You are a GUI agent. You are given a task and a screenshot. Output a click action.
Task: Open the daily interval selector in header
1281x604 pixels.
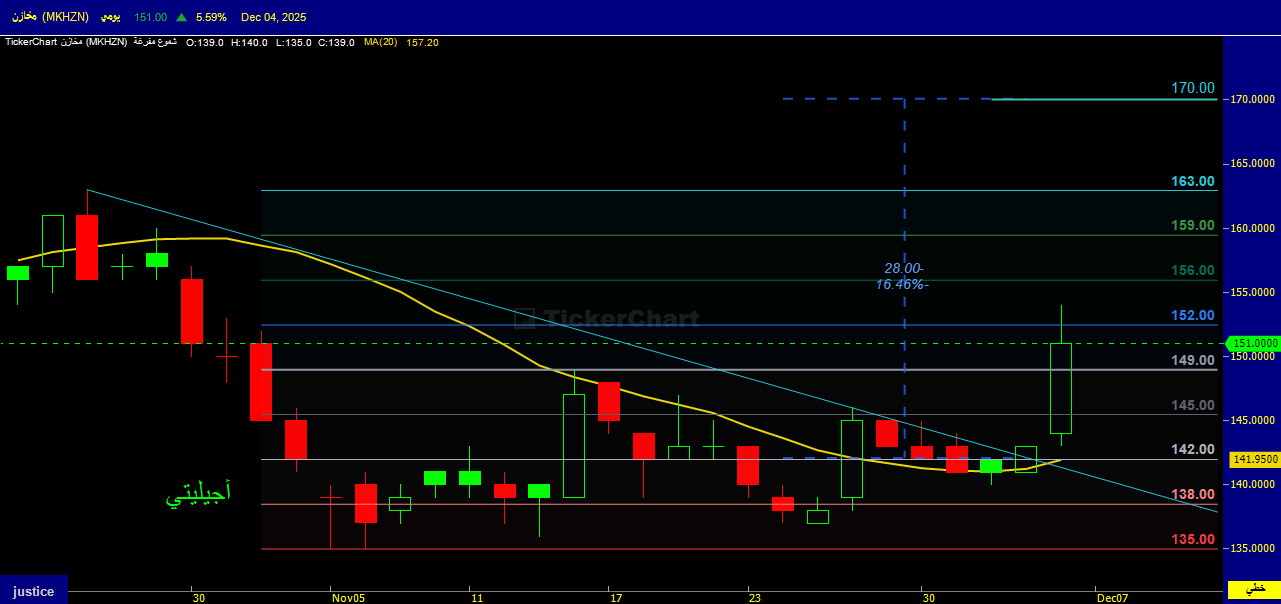pyautogui.click(x=112, y=17)
